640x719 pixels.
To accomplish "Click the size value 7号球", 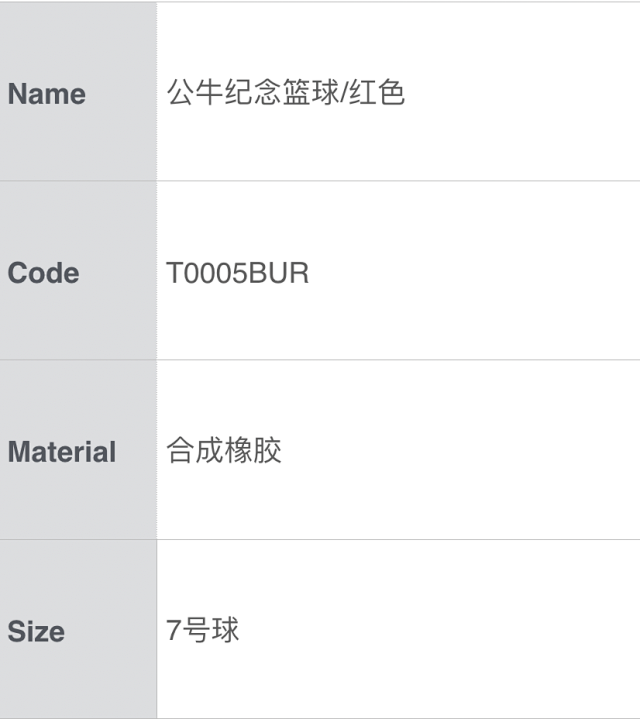I will 203,631.
